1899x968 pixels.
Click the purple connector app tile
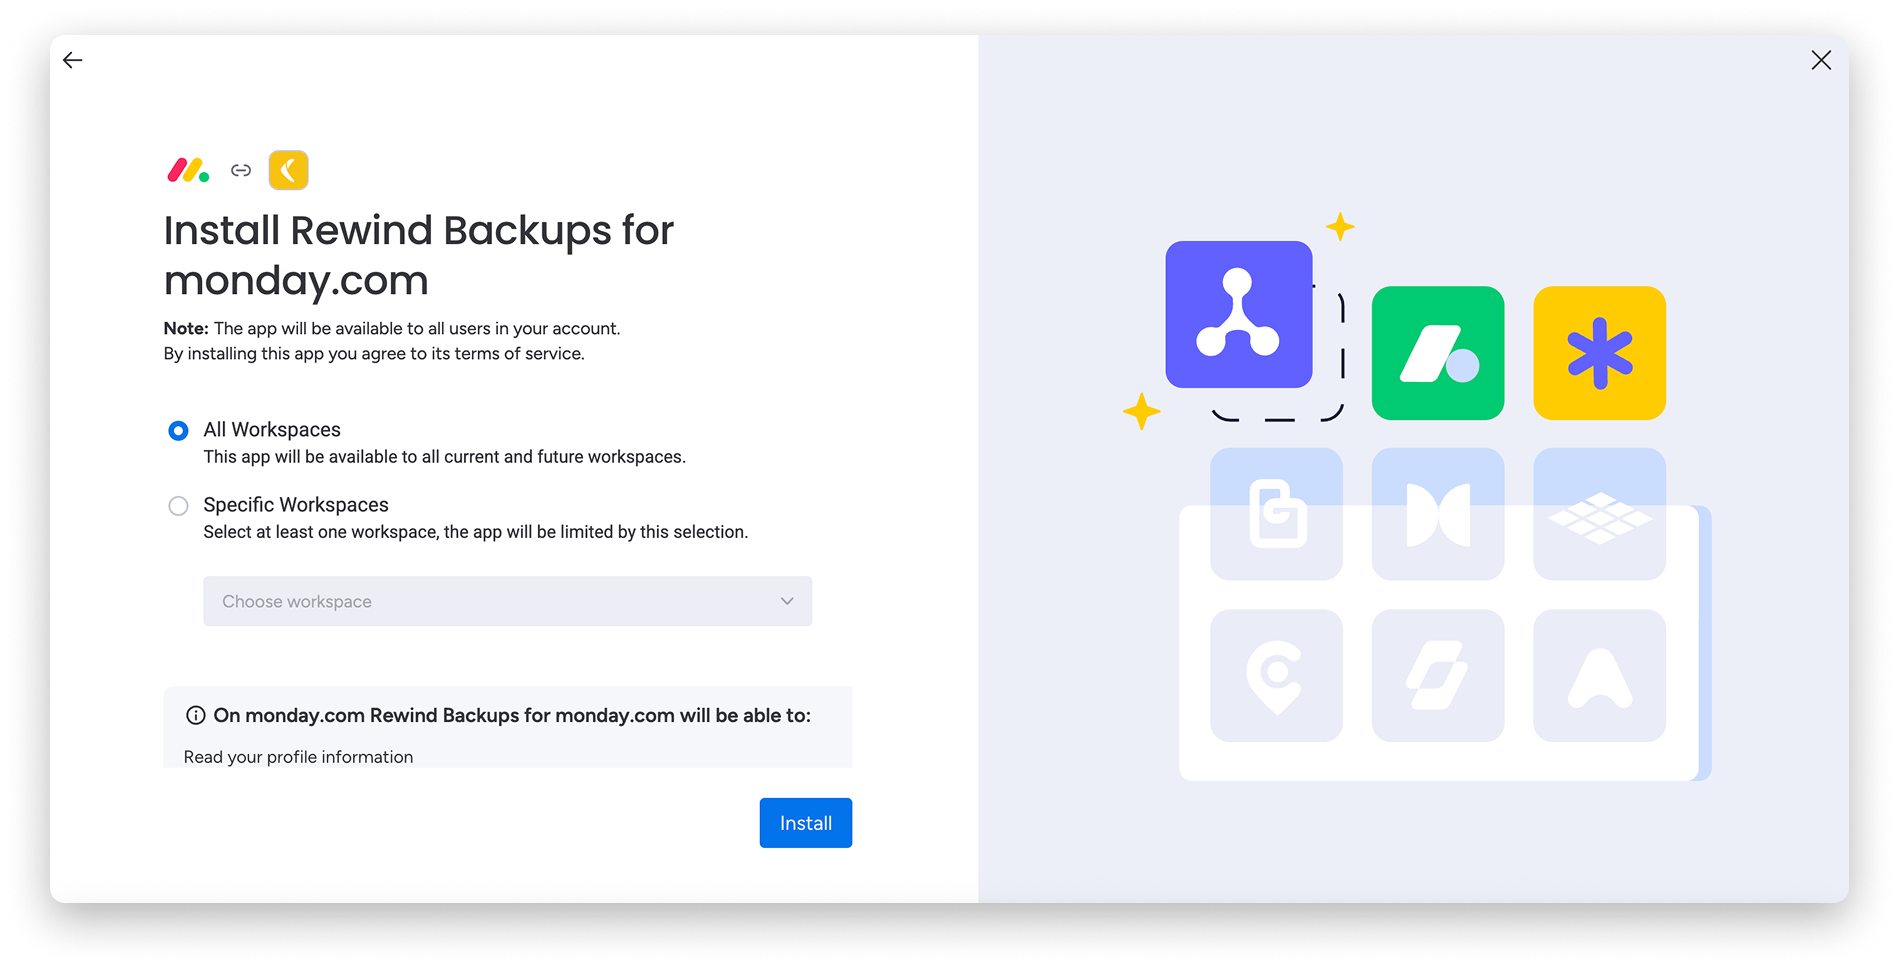pyautogui.click(x=1238, y=314)
